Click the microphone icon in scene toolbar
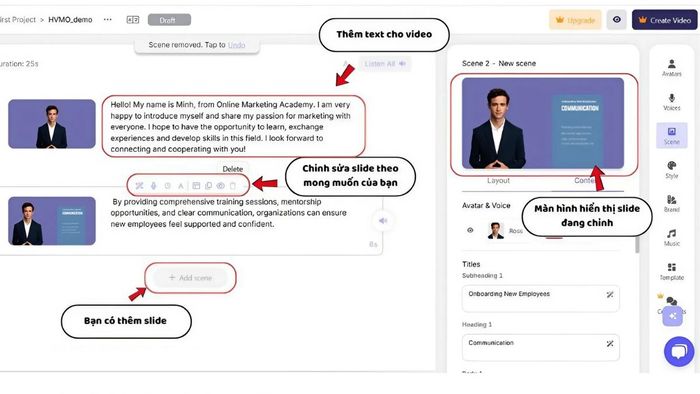This screenshot has height=394, width=700. (x=153, y=186)
